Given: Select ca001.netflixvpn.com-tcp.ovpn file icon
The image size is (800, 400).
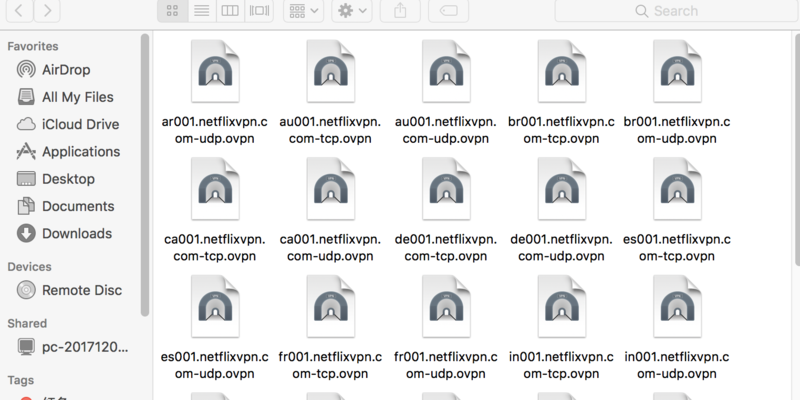Looking at the screenshot, I should click(215, 189).
